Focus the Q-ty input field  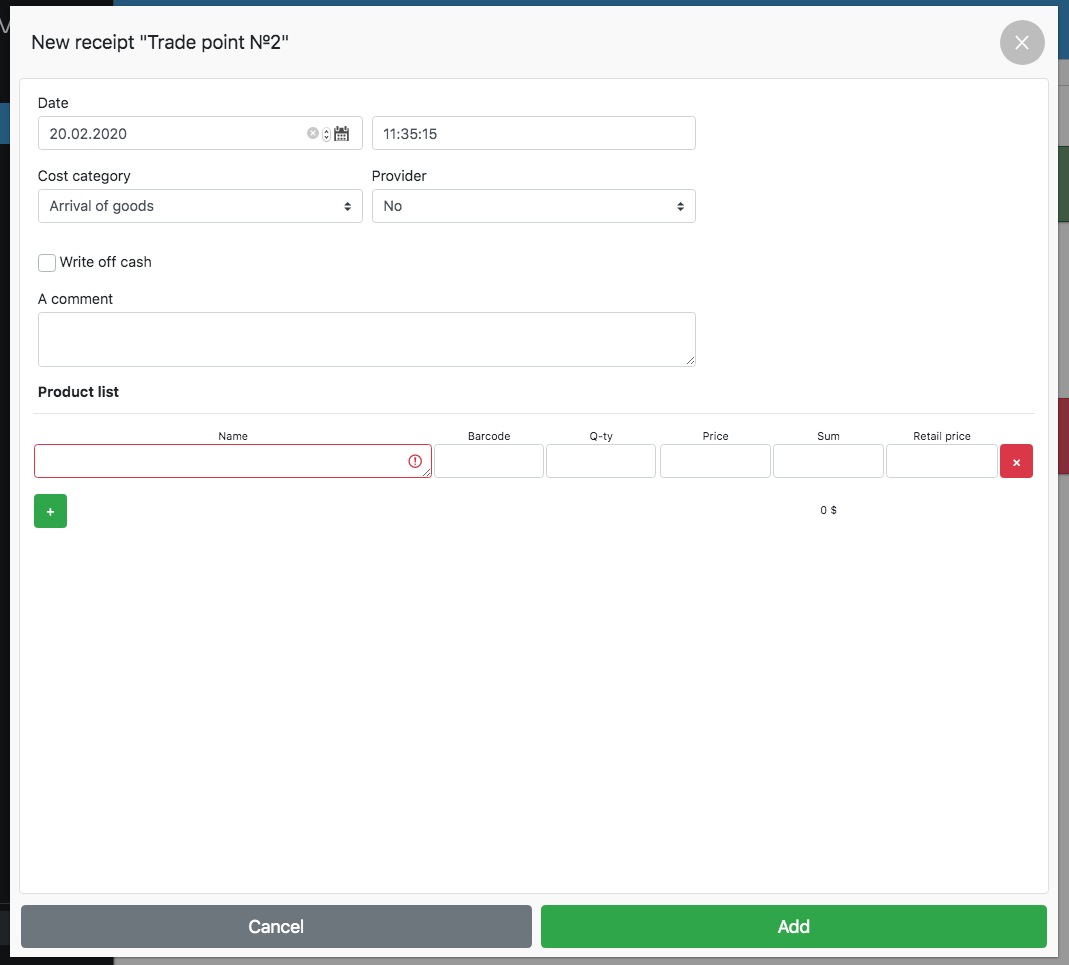(601, 461)
